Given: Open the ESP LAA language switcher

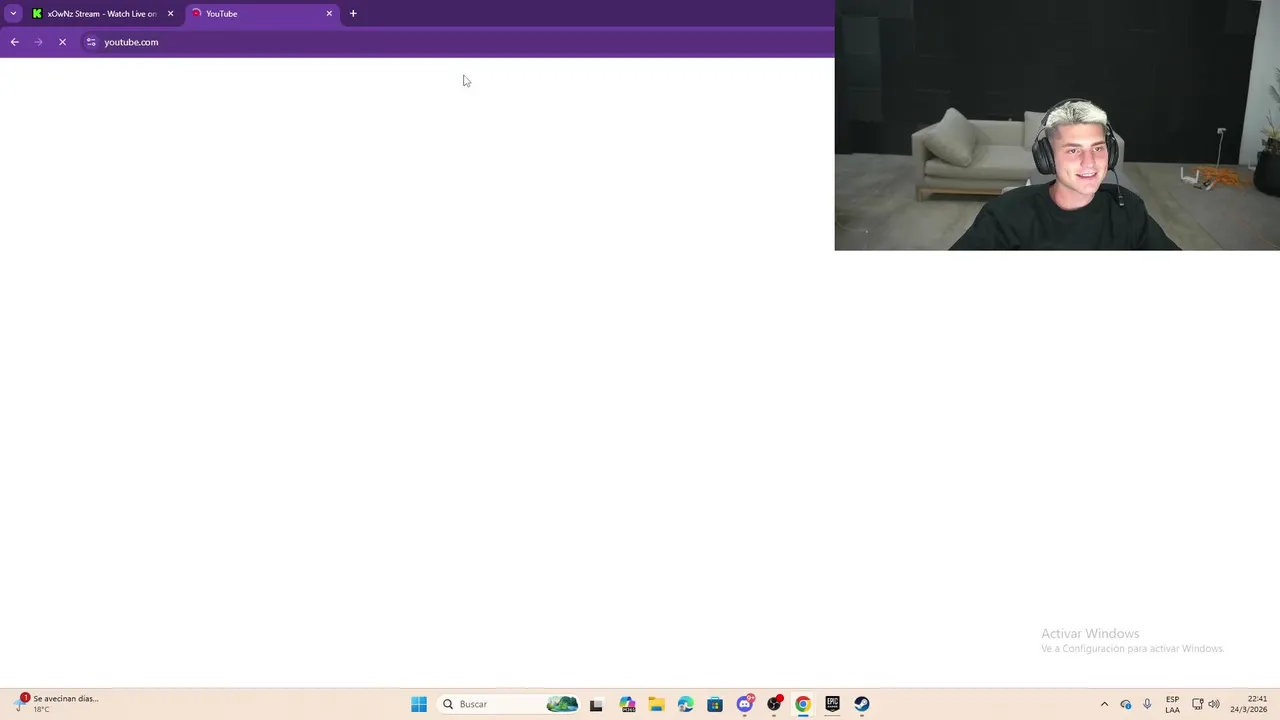Looking at the screenshot, I should pyautogui.click(x=1172, y=704).
